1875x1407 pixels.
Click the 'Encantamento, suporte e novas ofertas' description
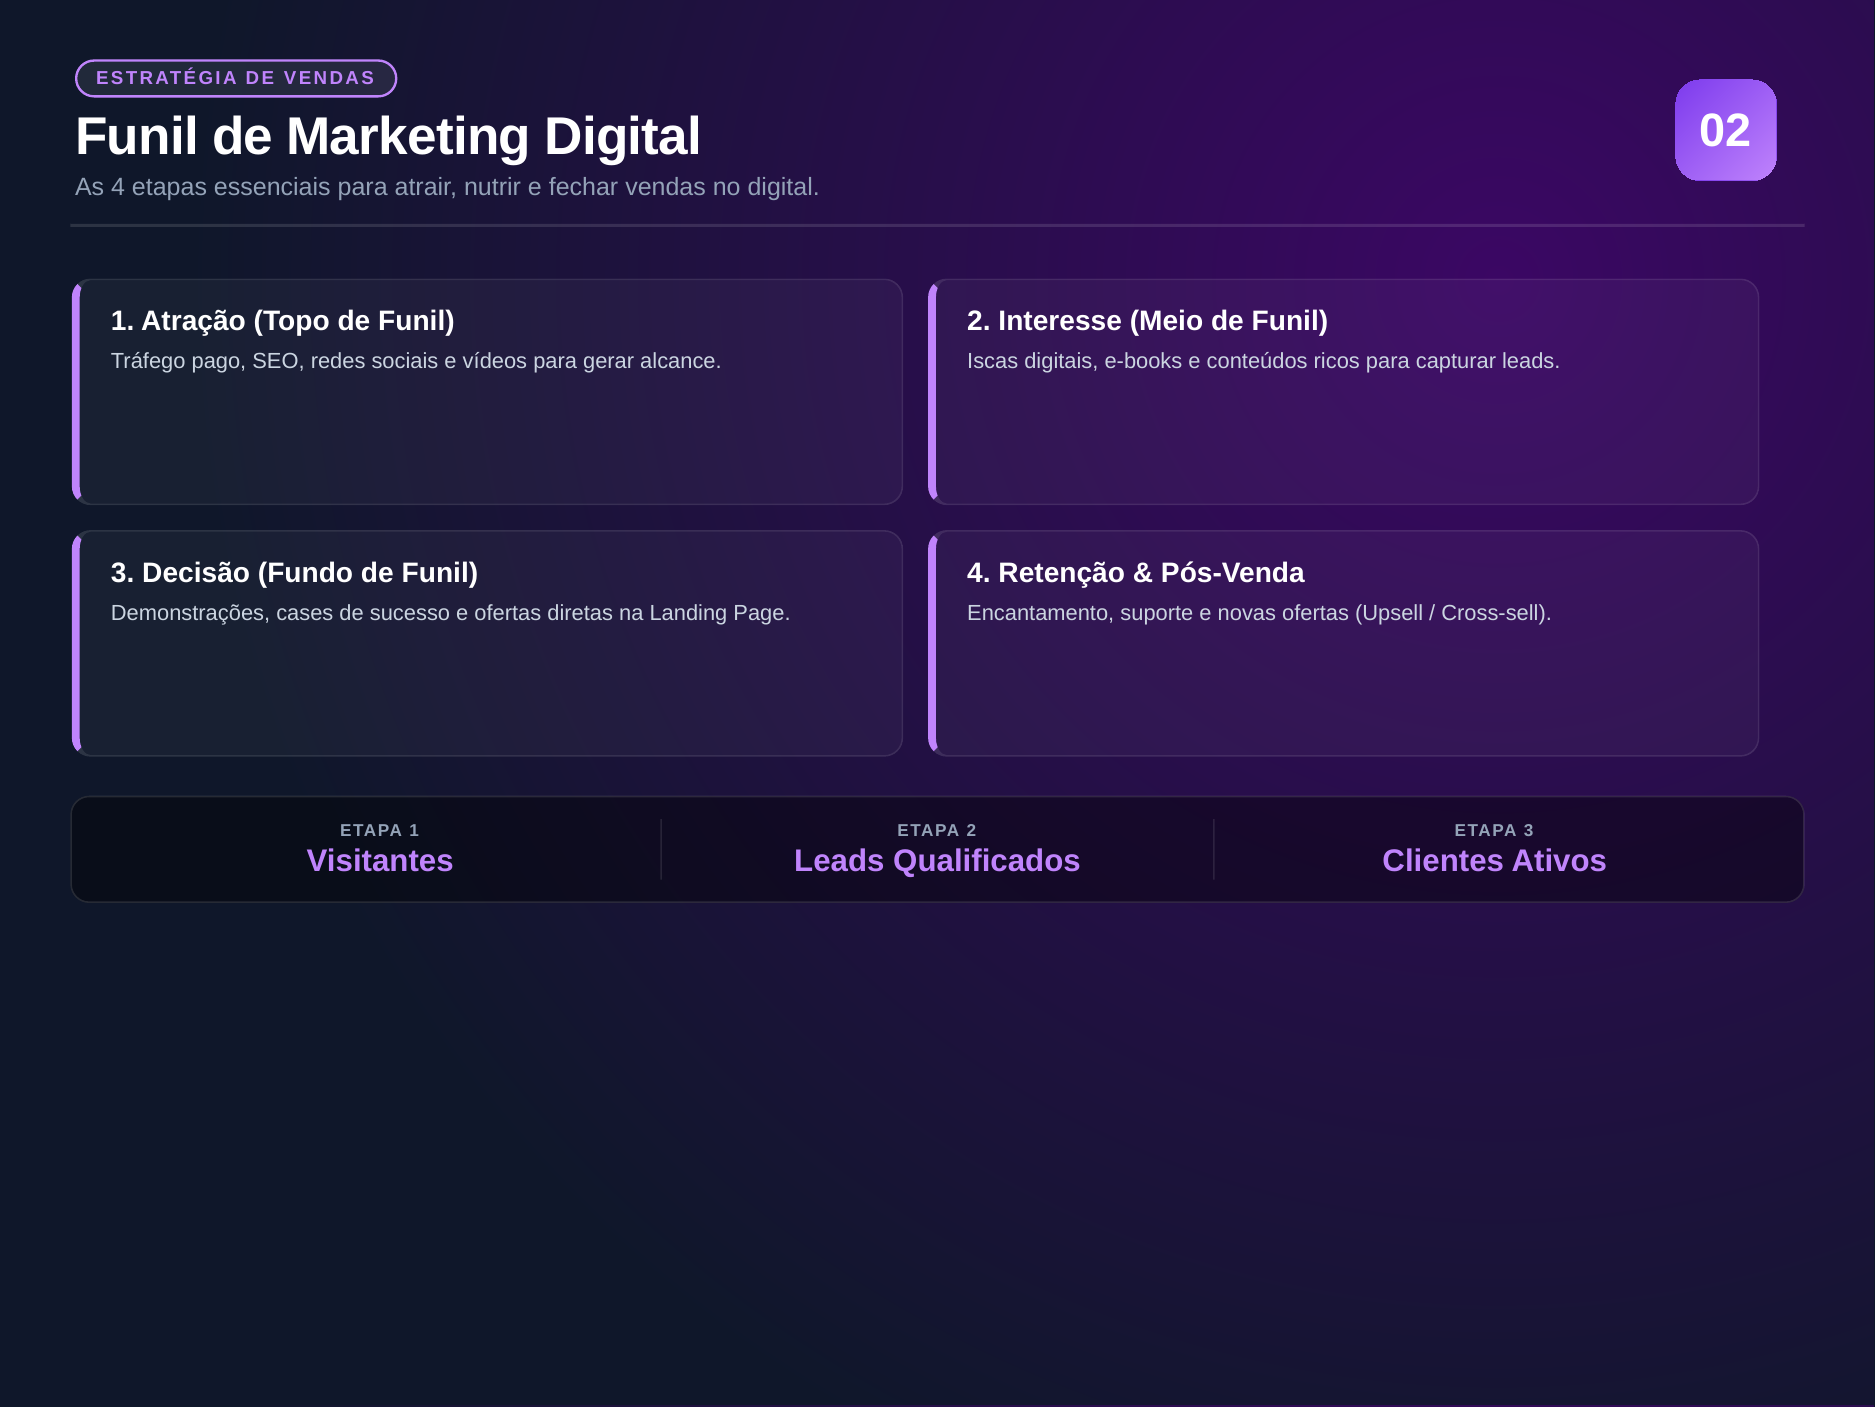pyautogui.click(x=1259, y=613)
